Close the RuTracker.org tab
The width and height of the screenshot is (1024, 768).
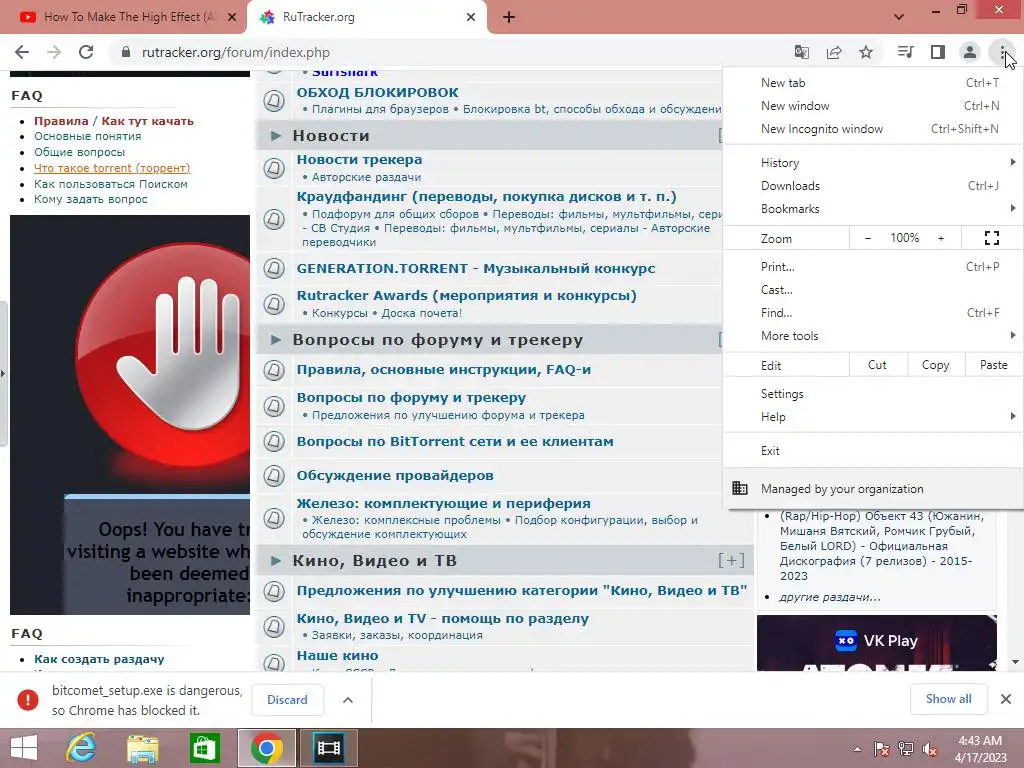[471, 17]
